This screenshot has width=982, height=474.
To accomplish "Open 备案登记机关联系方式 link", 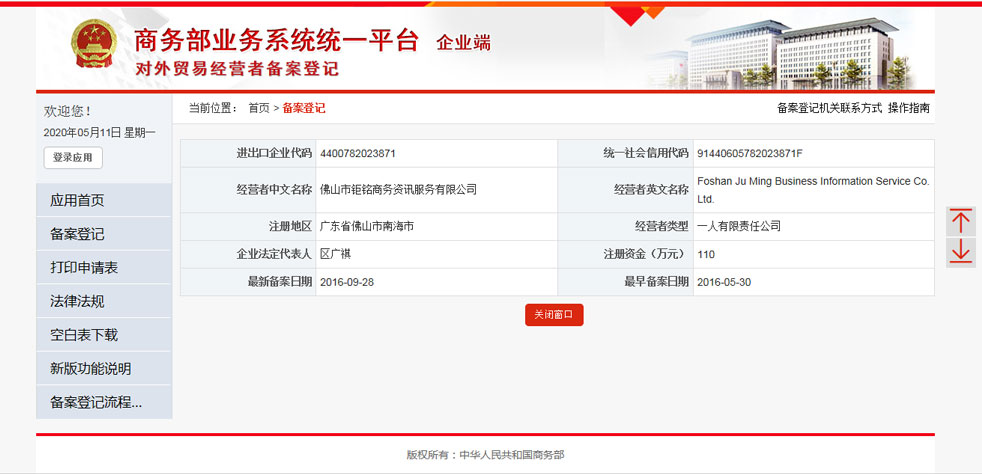I will [829, 108].
